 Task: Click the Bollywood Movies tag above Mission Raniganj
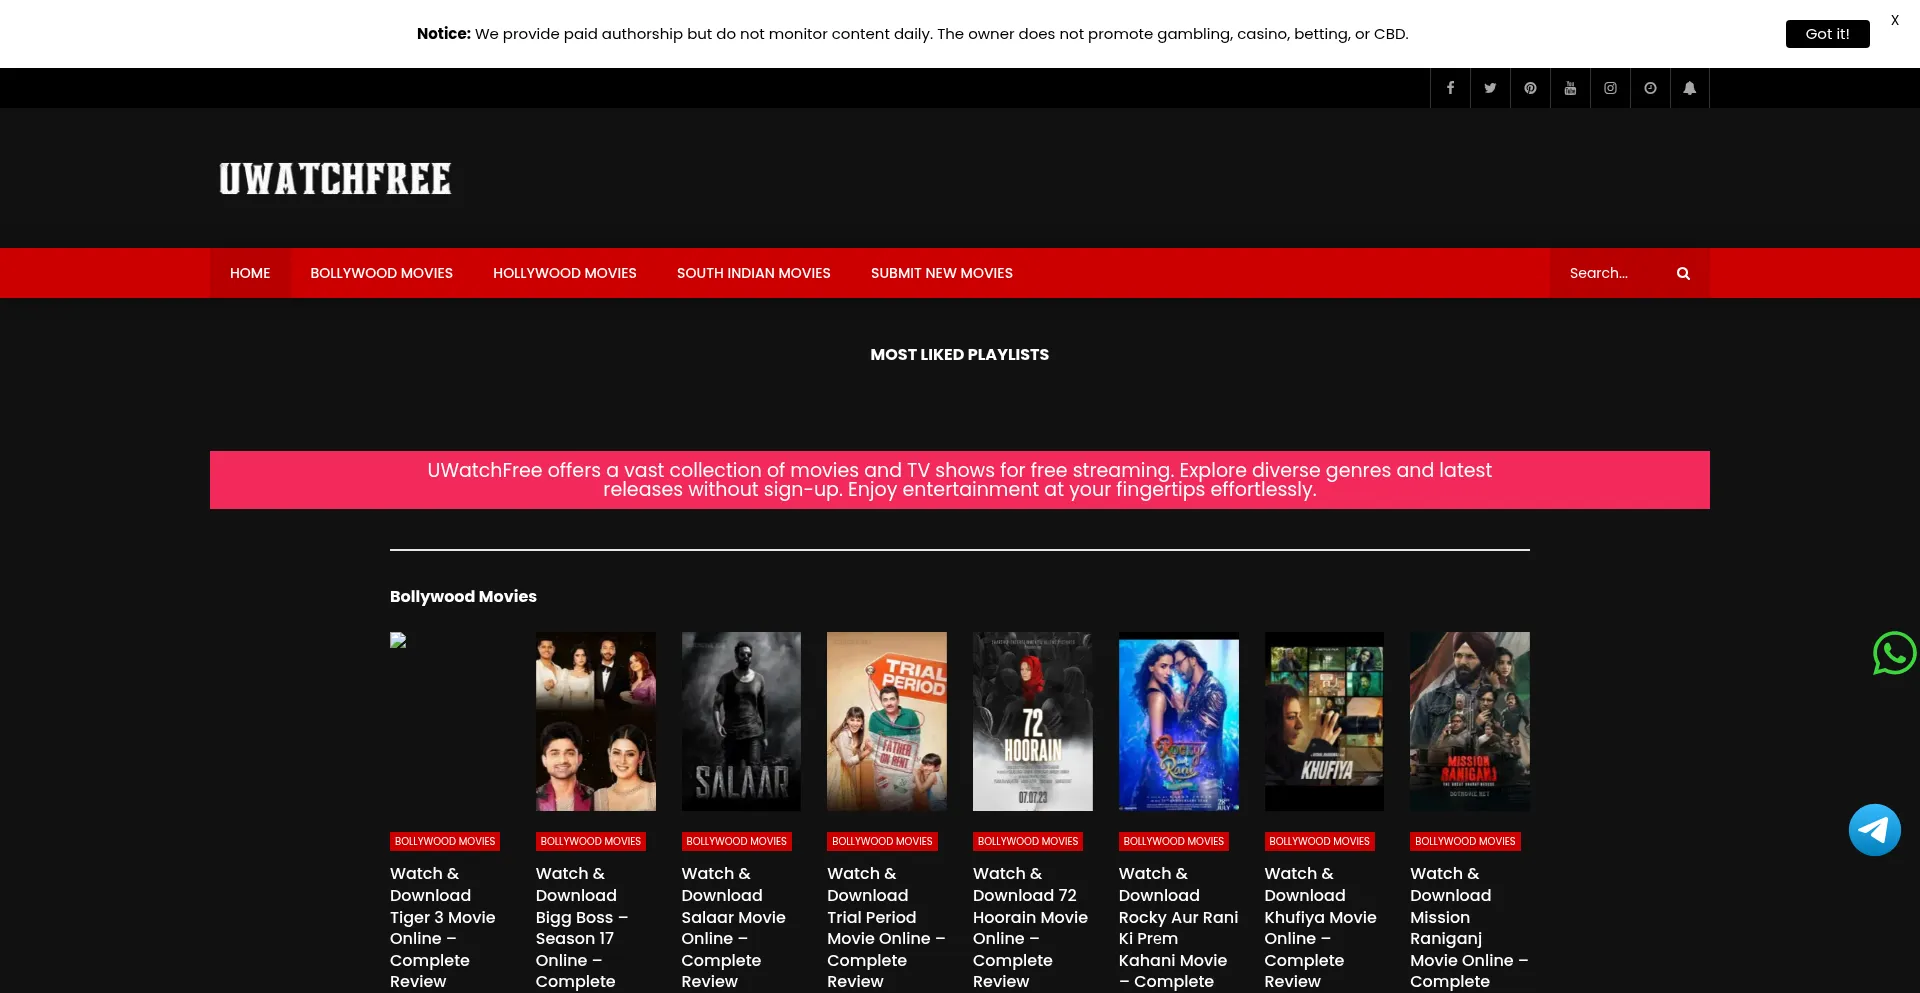pos(1465,842)
